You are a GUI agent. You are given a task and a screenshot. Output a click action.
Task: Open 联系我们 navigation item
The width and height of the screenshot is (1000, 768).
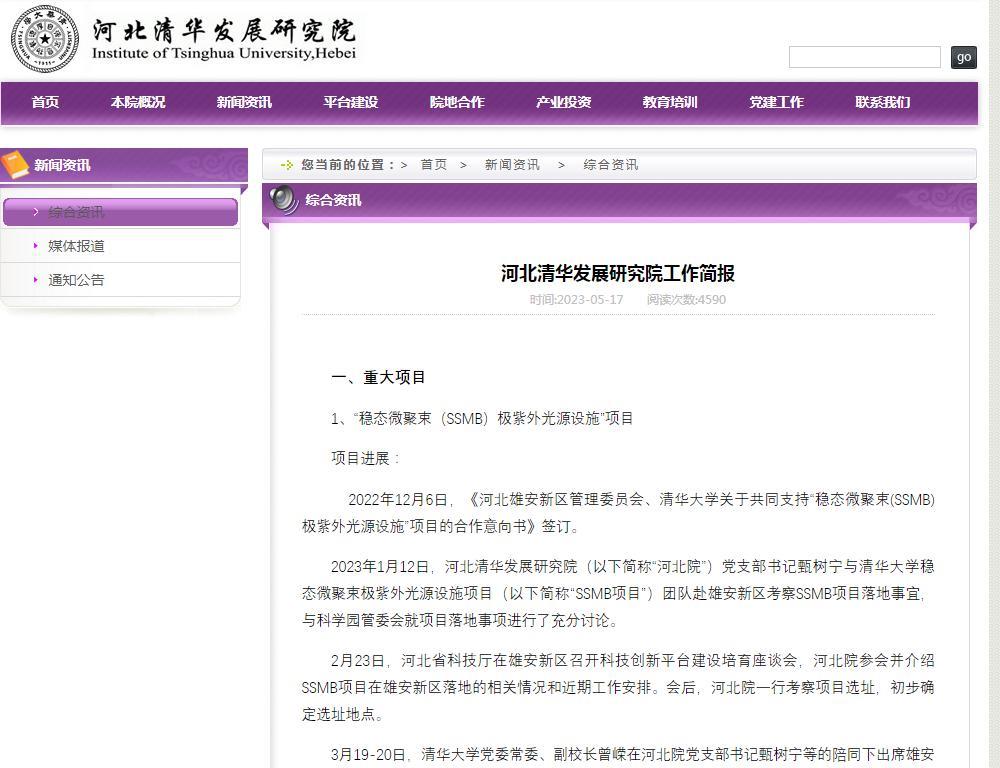click(883, 102)
